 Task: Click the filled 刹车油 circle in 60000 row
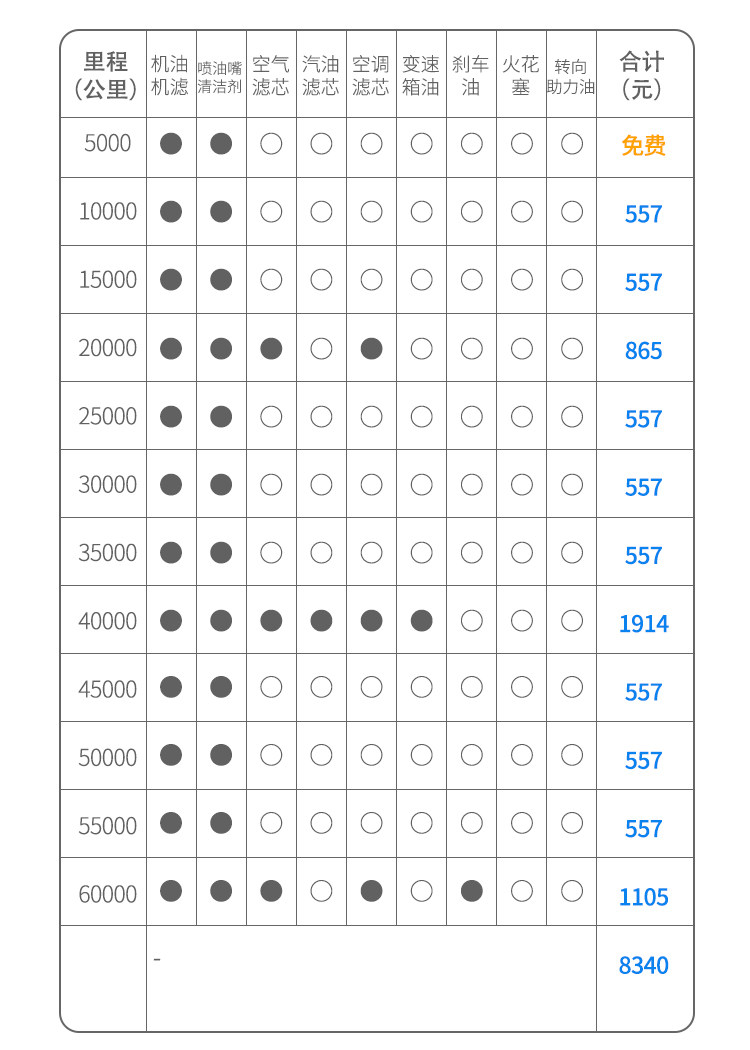click(471, 891)
